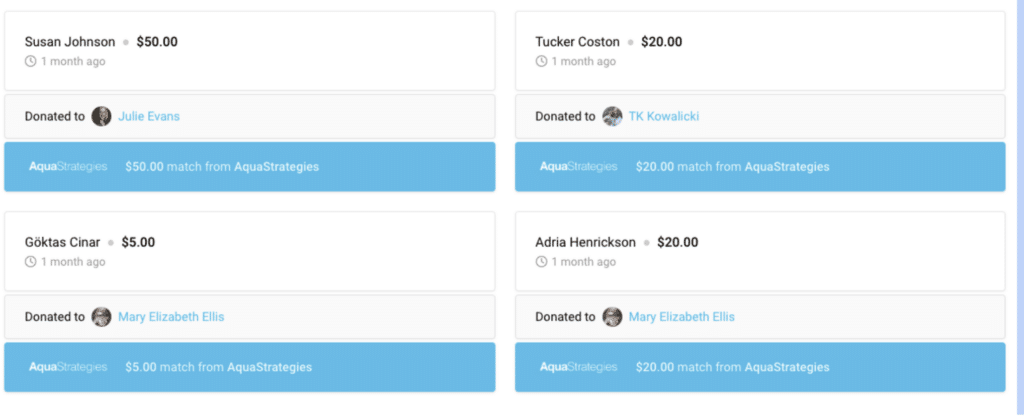Screen dimensions: 1024x419
Task: Click AquaStrategies logo in $5.00 match banner
Action: 68,367
